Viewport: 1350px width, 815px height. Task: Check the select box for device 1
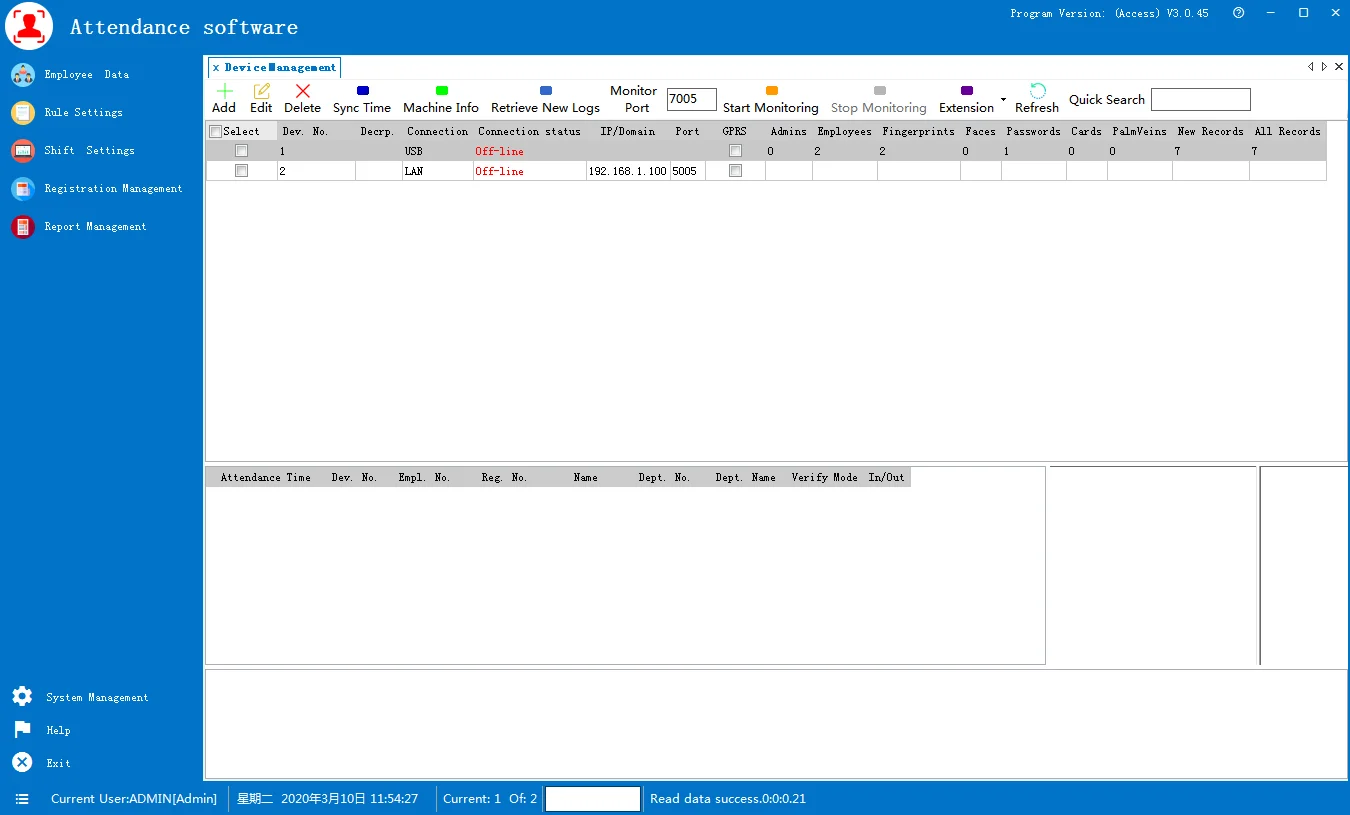241,151
